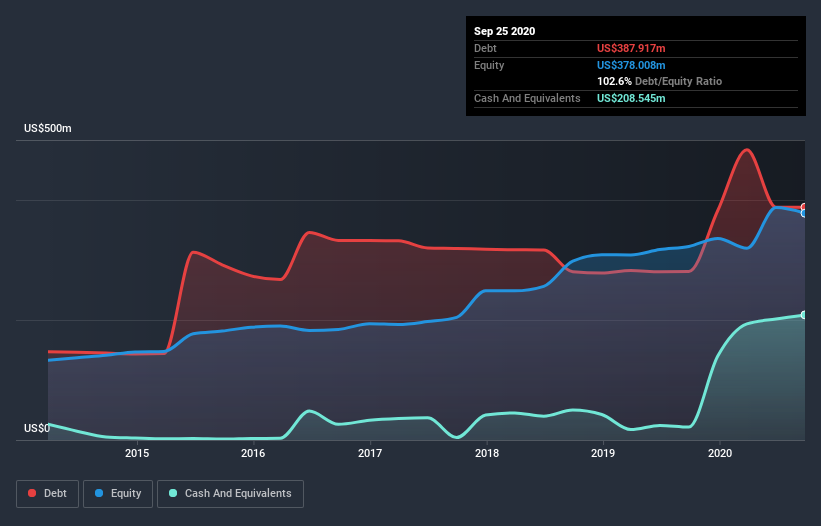
Task: Click the 2016 x-axis label
Action: click(253, 453)
